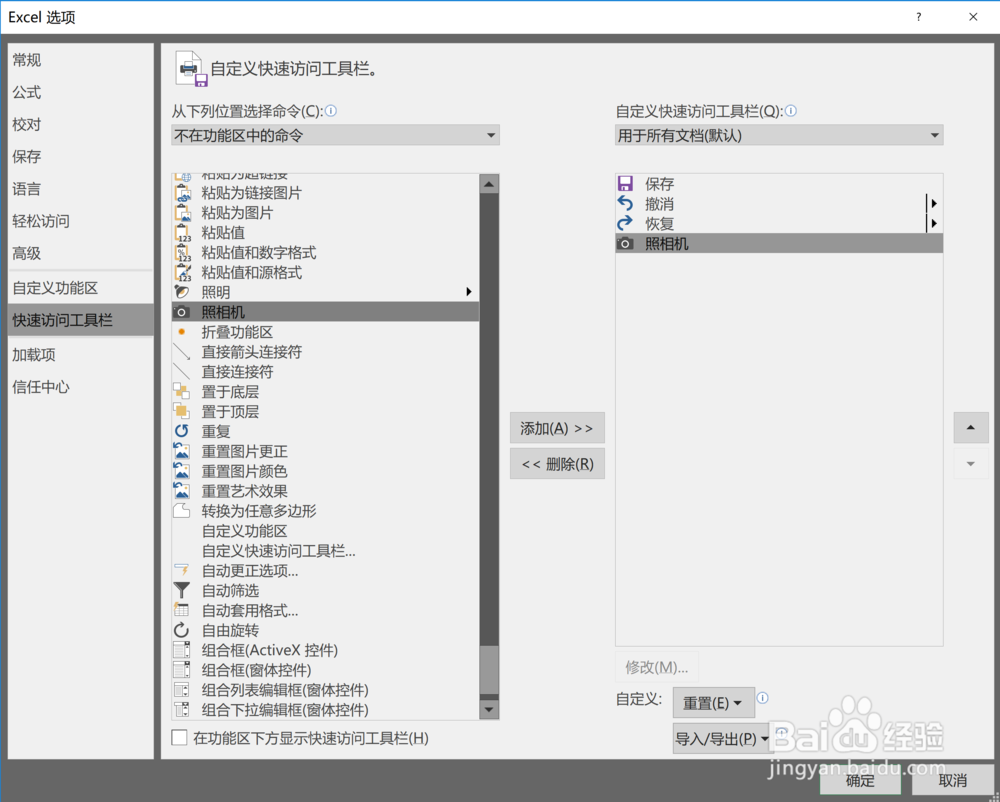Click the 粘贴值 icon in command list
1000x802 pixels.
tap(182, 232)
